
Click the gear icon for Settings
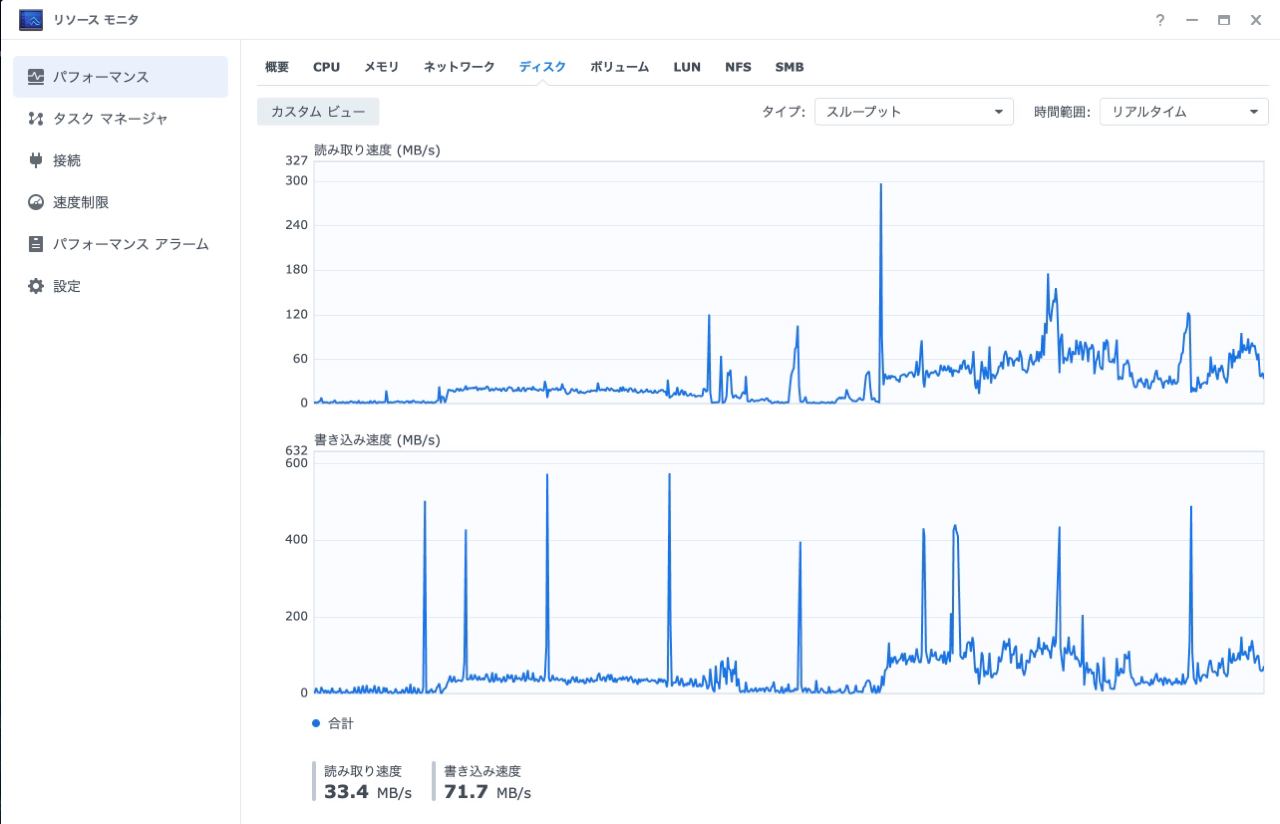[x=36, y=286]
